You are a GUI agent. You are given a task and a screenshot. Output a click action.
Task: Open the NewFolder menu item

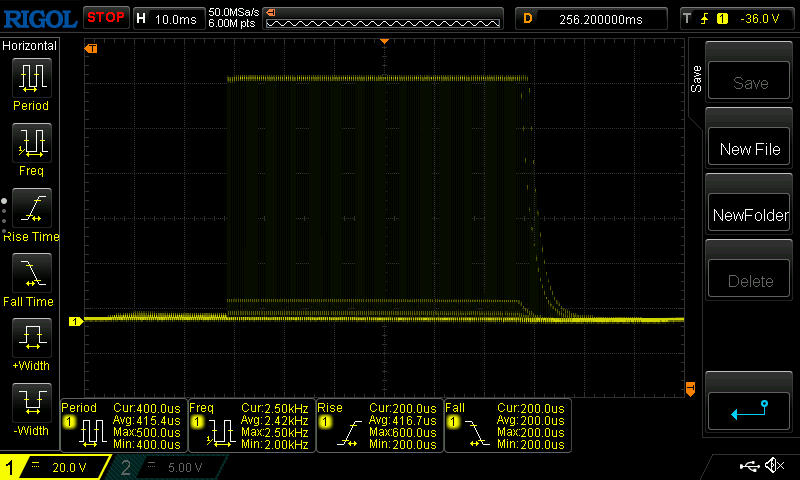pos(750,215)
